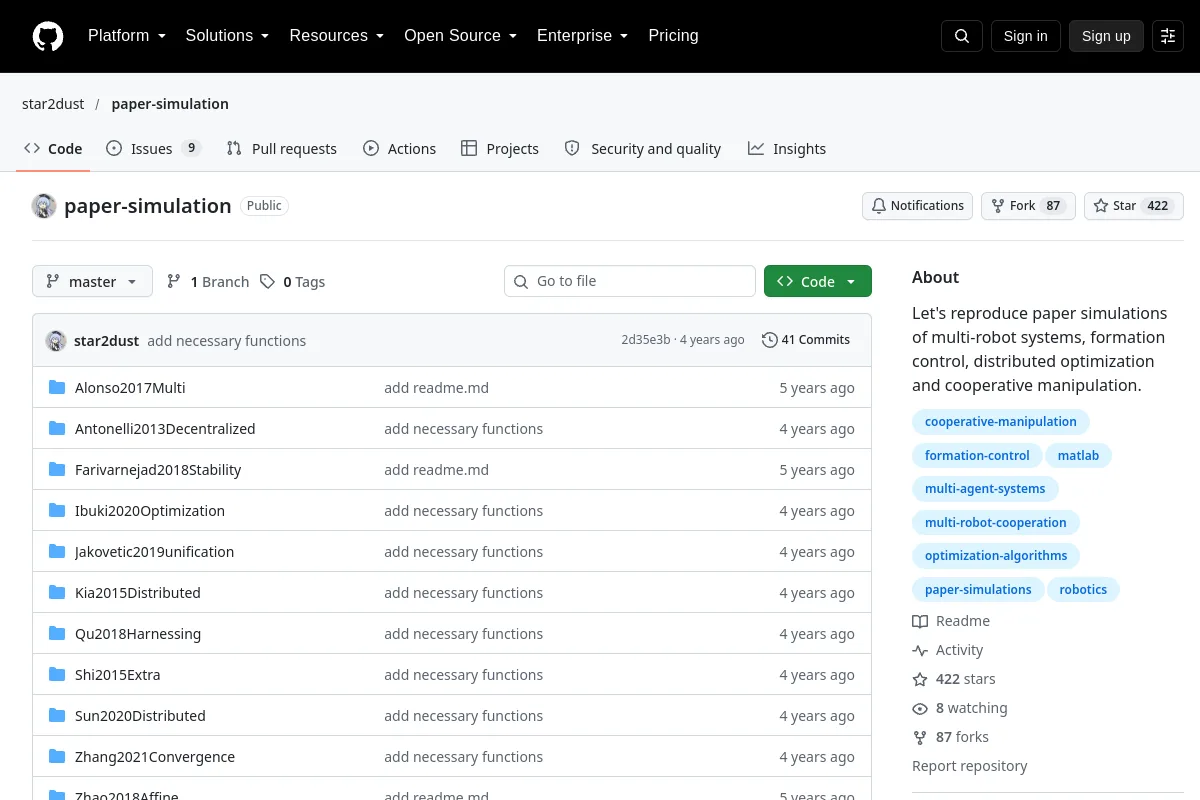Screen dimensions: 1200x800
Task: Click the Alonso2017Multi folder icon
Action: tap(57, 388)
